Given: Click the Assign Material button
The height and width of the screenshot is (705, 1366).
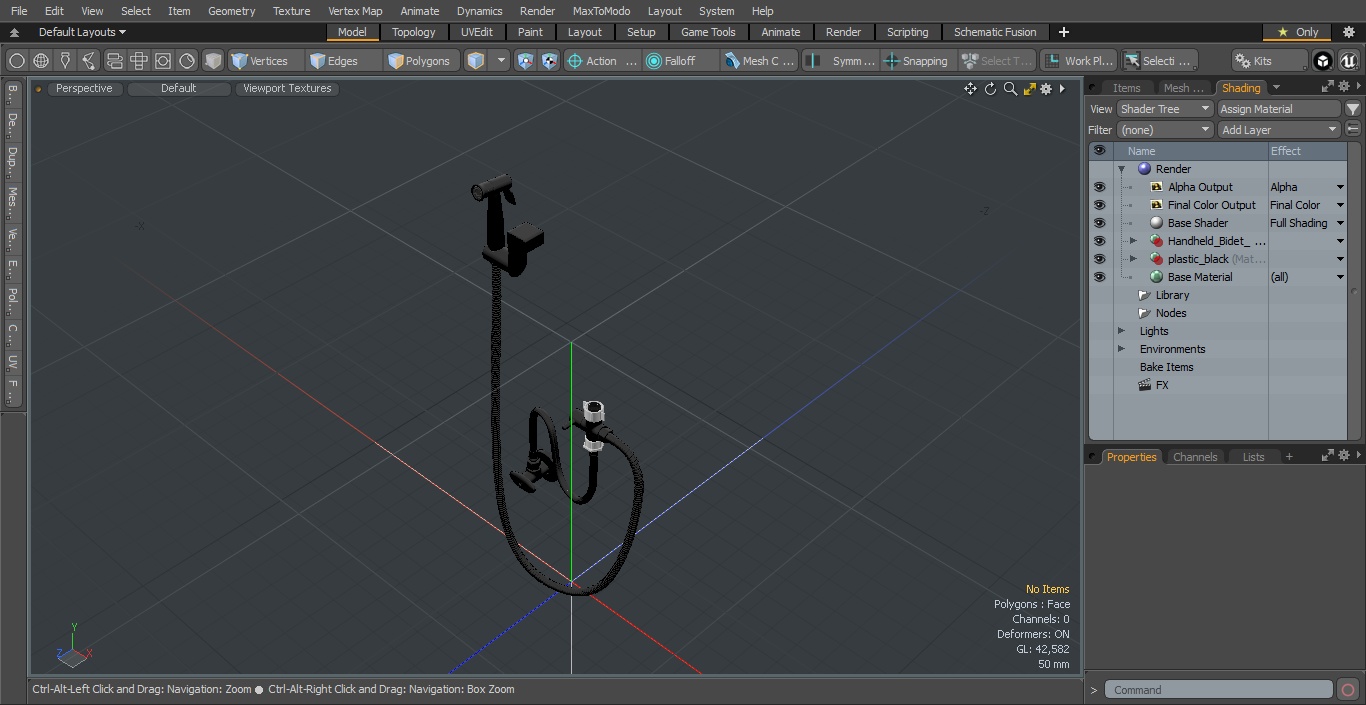Looking at the screenshot, I should click(x=1279, y=109).
